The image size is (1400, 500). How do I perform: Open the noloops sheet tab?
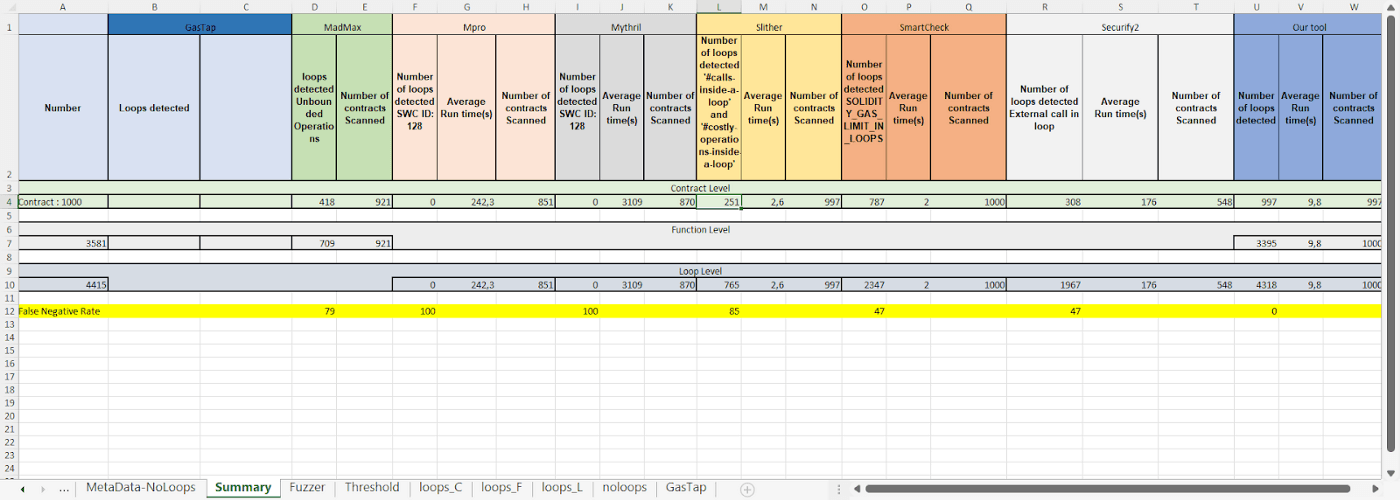tap(625, 488)
